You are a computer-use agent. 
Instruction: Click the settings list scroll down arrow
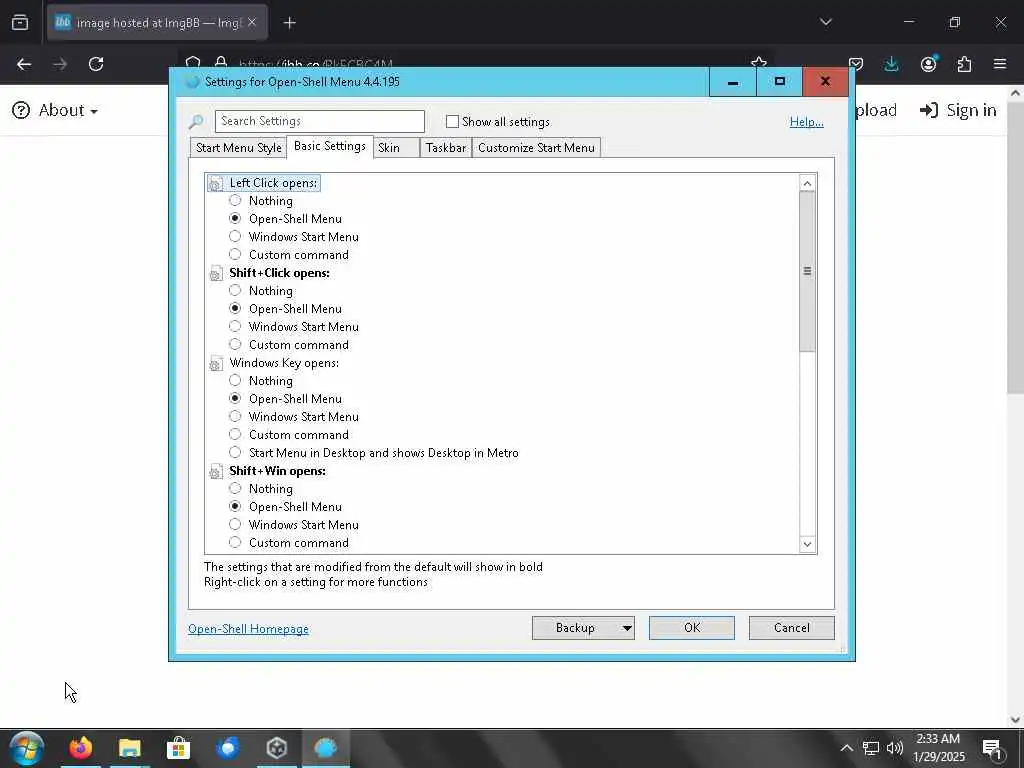pyautogui.click(x=807, y=544)
